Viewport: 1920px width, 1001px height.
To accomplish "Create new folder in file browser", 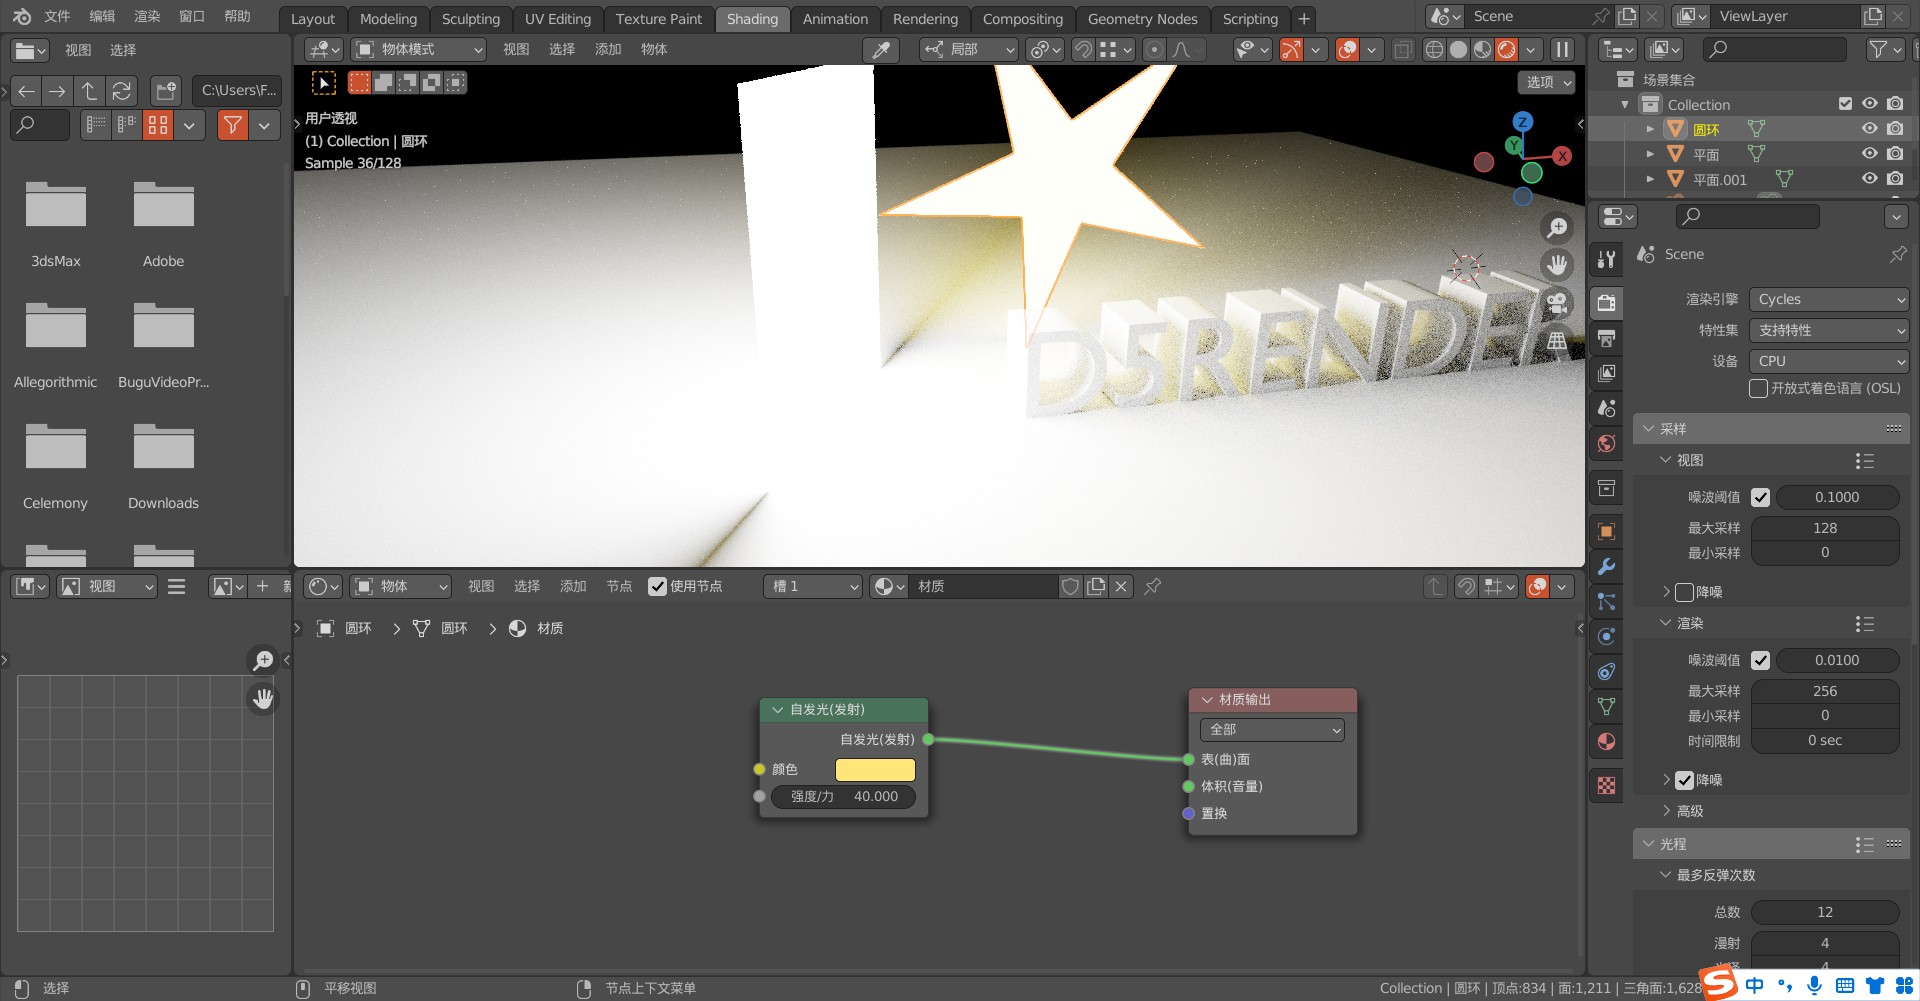I will coord(166,91).
